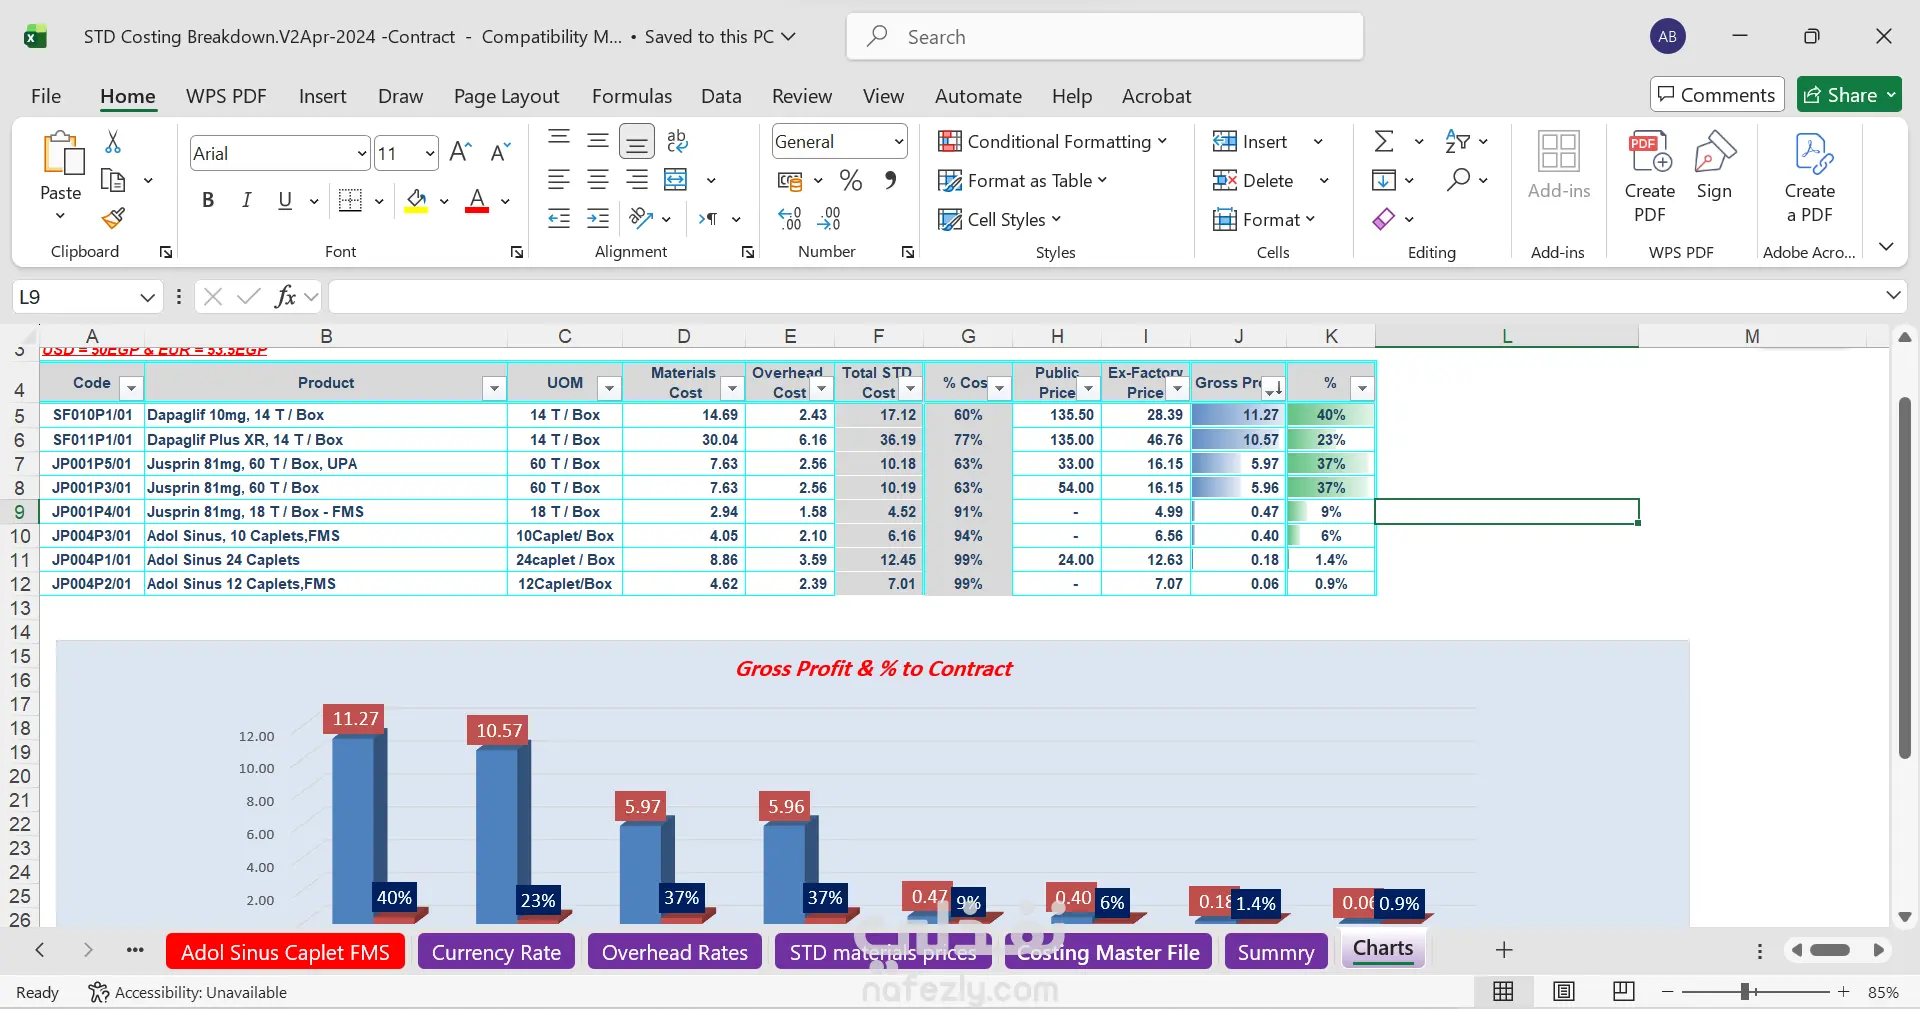Click the Fill Color yellow swatch

(417, 200)
